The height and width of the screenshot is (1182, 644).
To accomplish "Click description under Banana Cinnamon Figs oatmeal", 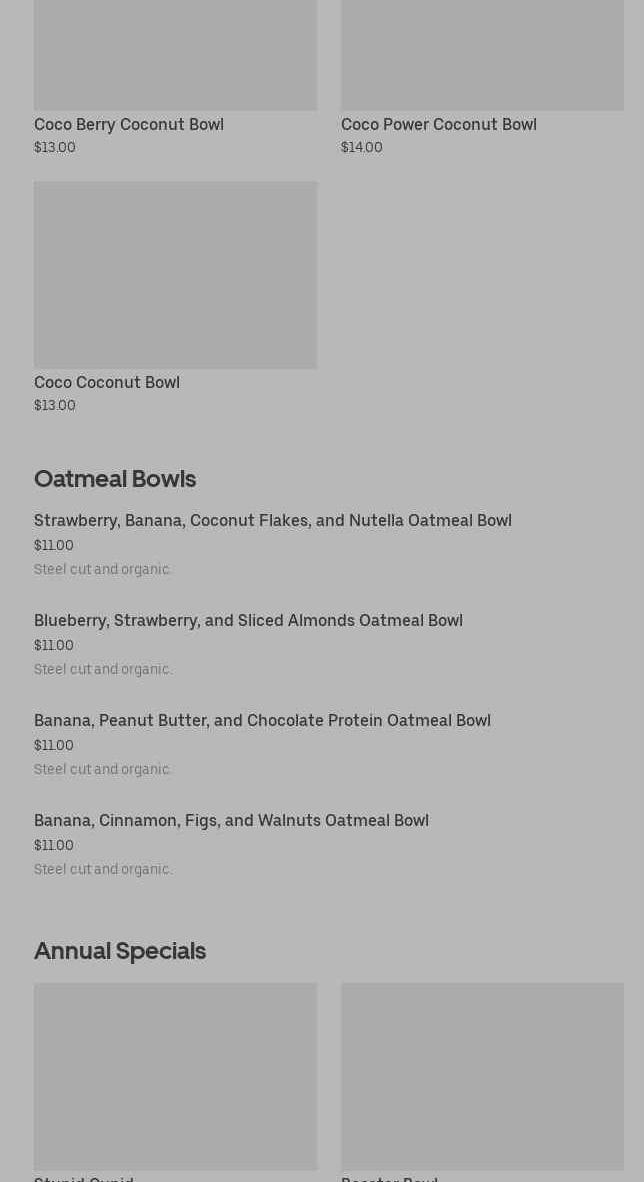I will point(103,869).
